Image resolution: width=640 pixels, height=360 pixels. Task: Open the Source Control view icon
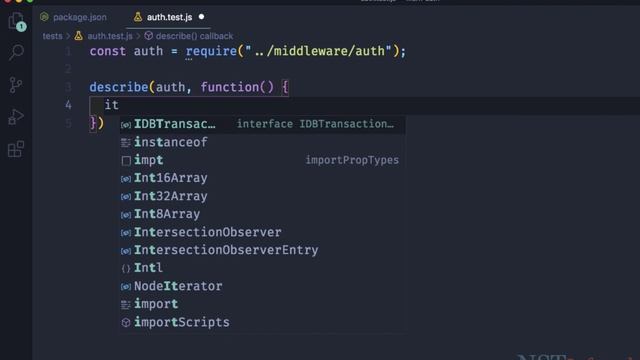pos(16,85)
